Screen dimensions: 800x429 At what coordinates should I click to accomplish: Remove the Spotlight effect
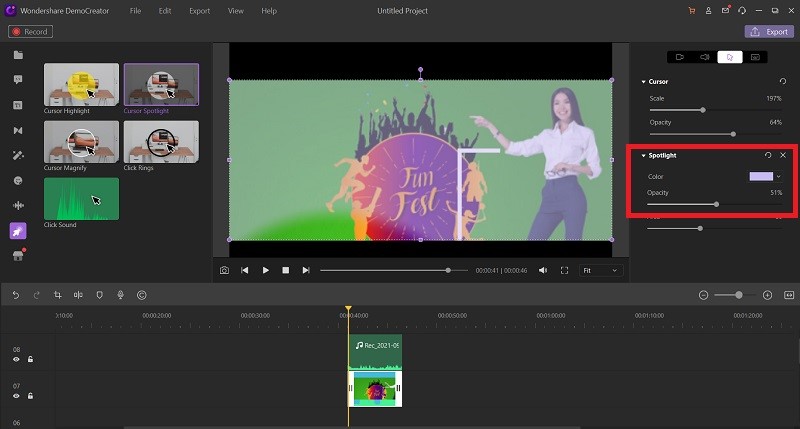tap(783, 155)
